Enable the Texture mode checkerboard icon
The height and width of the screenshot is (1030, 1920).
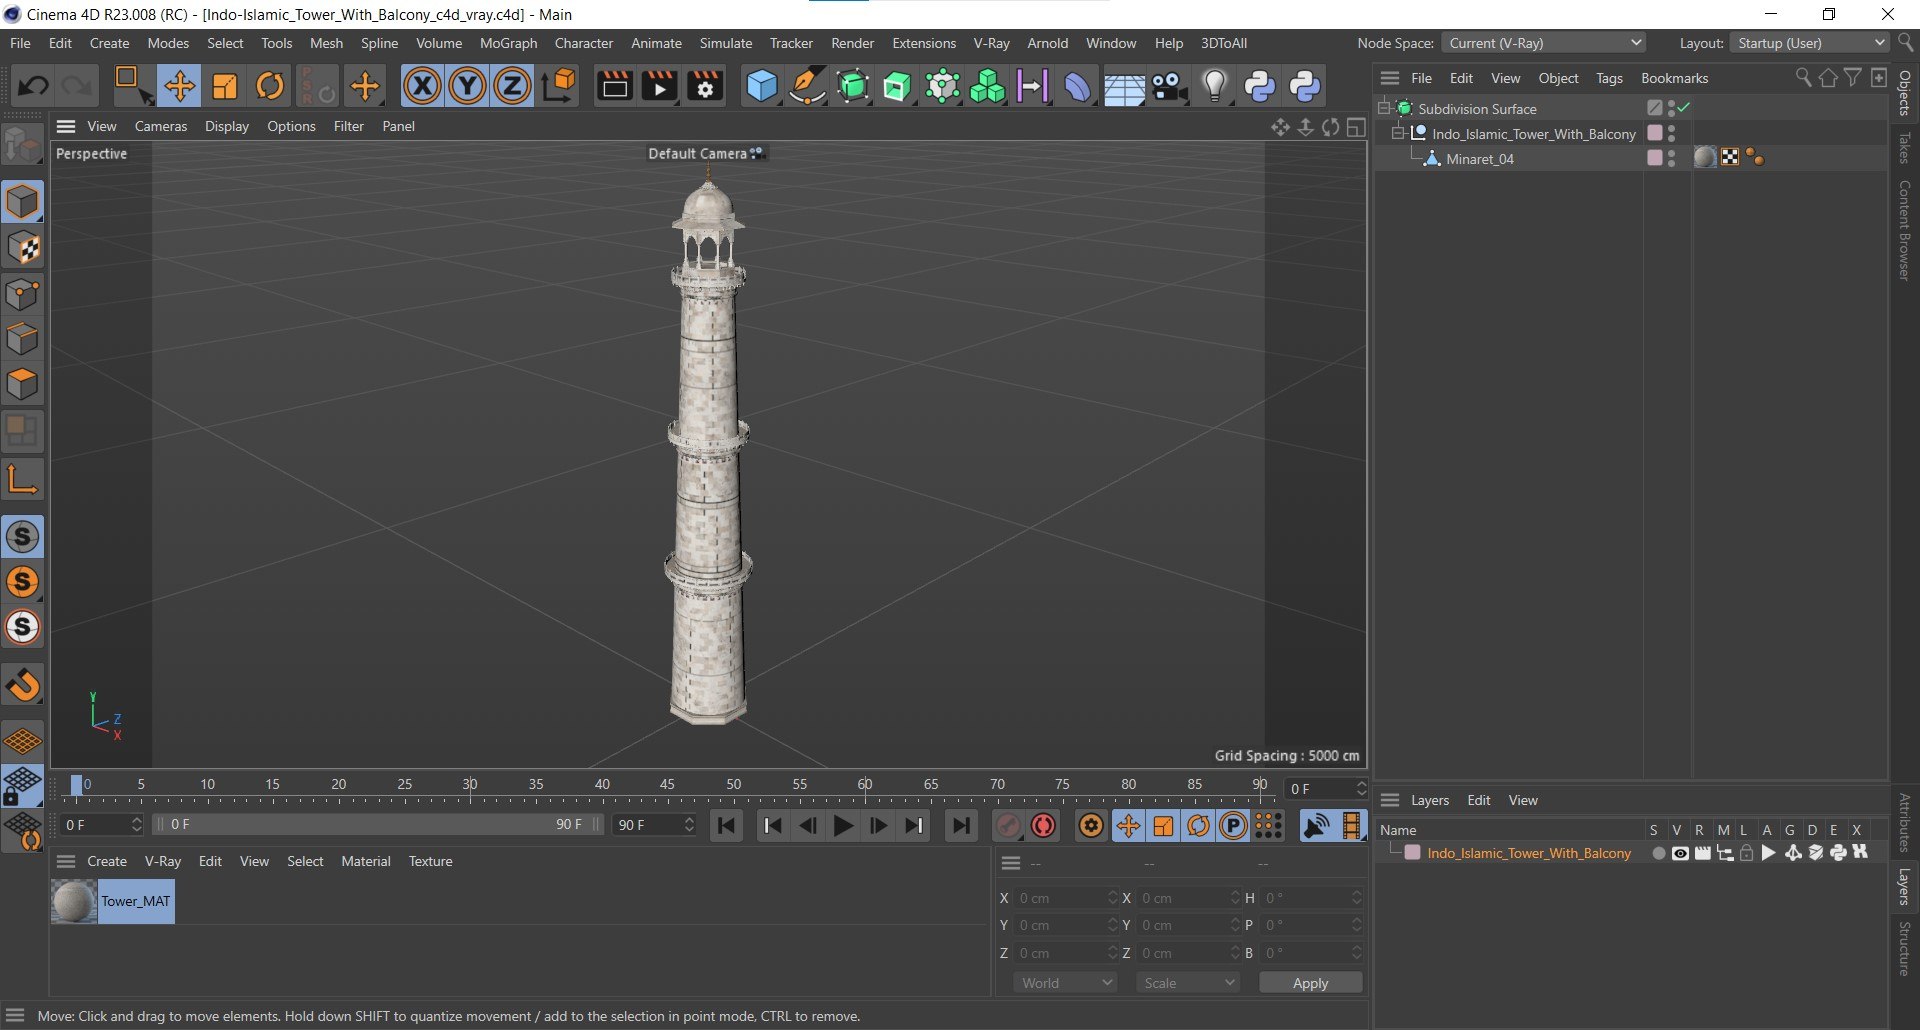(22, 248)
